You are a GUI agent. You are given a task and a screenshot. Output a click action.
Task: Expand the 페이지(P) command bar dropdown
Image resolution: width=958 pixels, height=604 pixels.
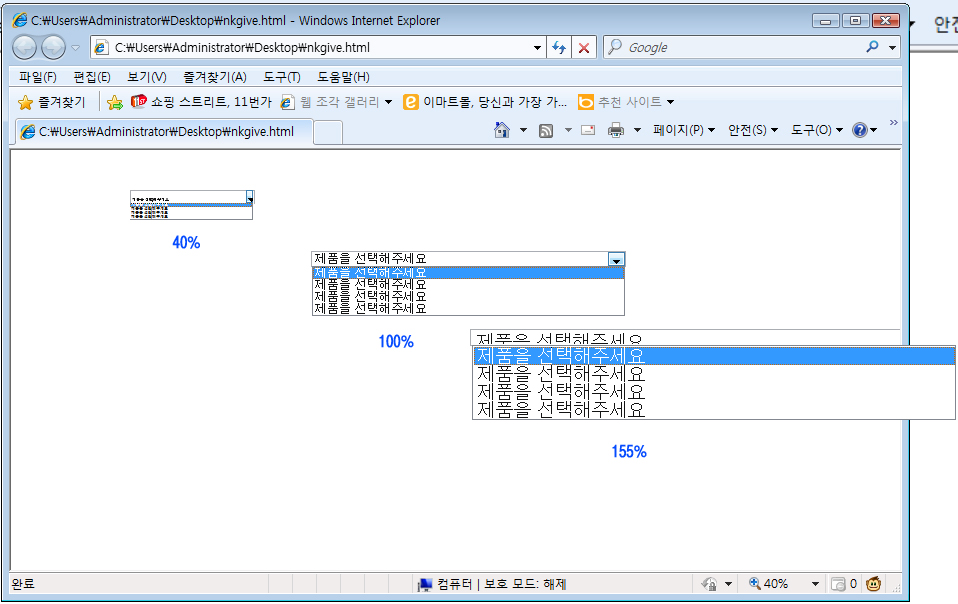683,130
